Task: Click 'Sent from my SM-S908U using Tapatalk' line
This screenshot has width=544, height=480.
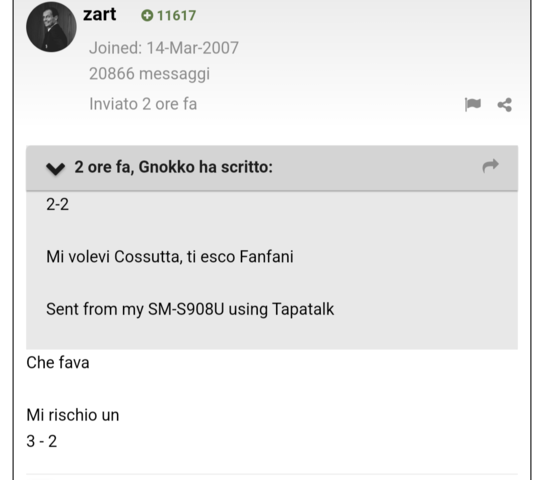Action: (190, 309)
